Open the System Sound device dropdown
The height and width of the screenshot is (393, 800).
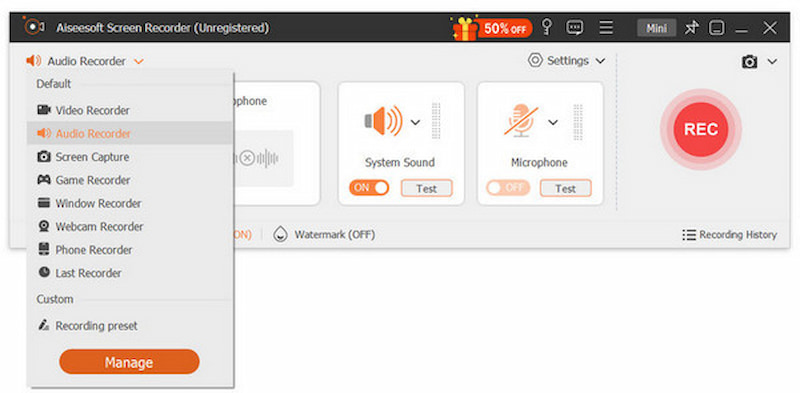(x=415, y=122)
